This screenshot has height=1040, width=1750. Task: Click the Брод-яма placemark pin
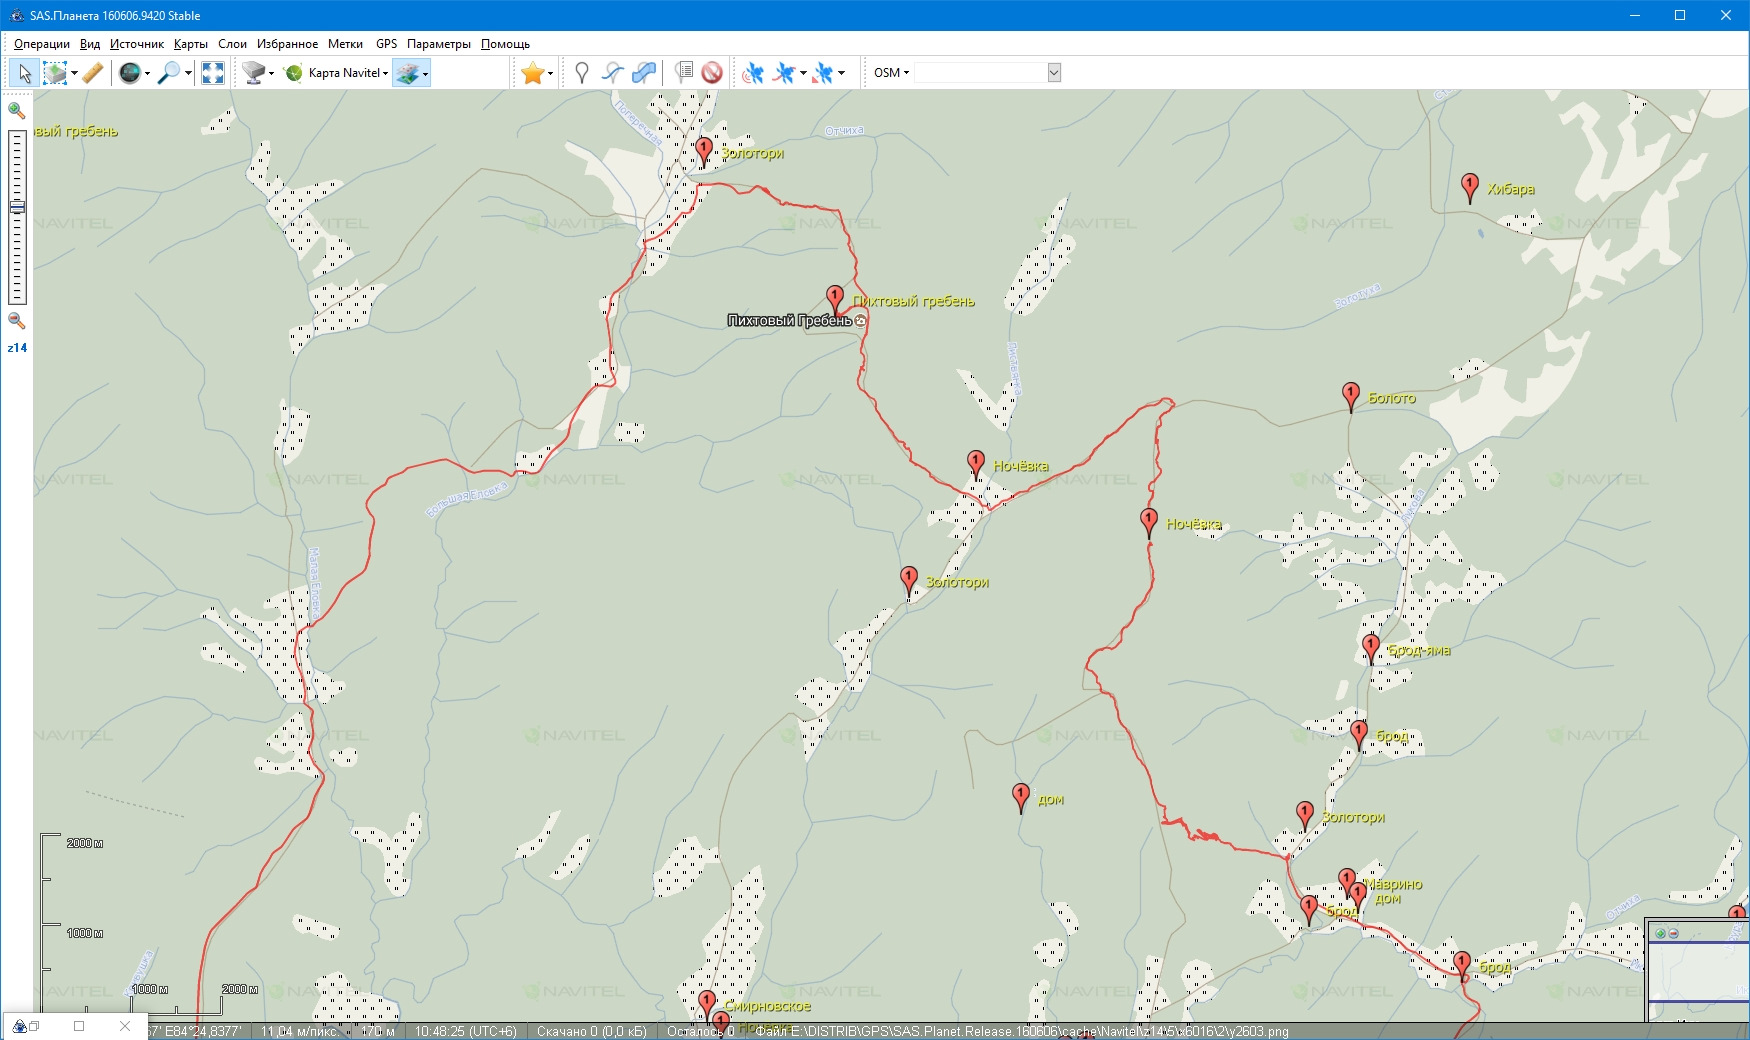point(1371,649)
